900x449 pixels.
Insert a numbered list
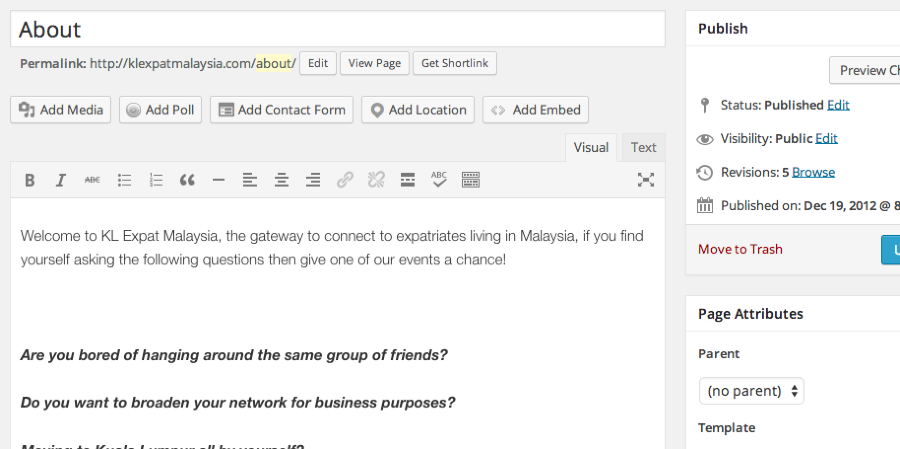point(155,180)
